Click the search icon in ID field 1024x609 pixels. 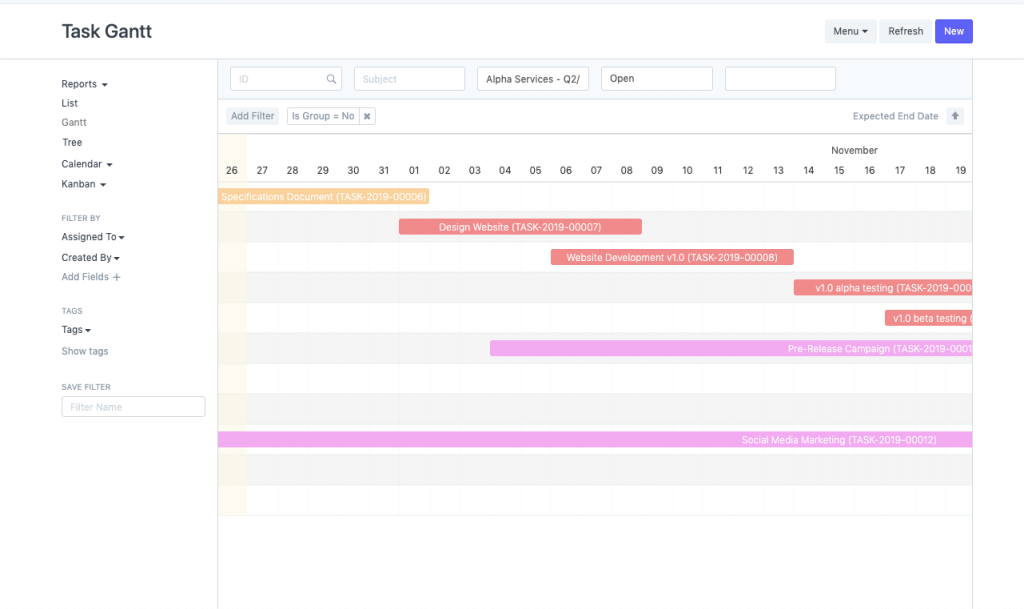[331, 79]
